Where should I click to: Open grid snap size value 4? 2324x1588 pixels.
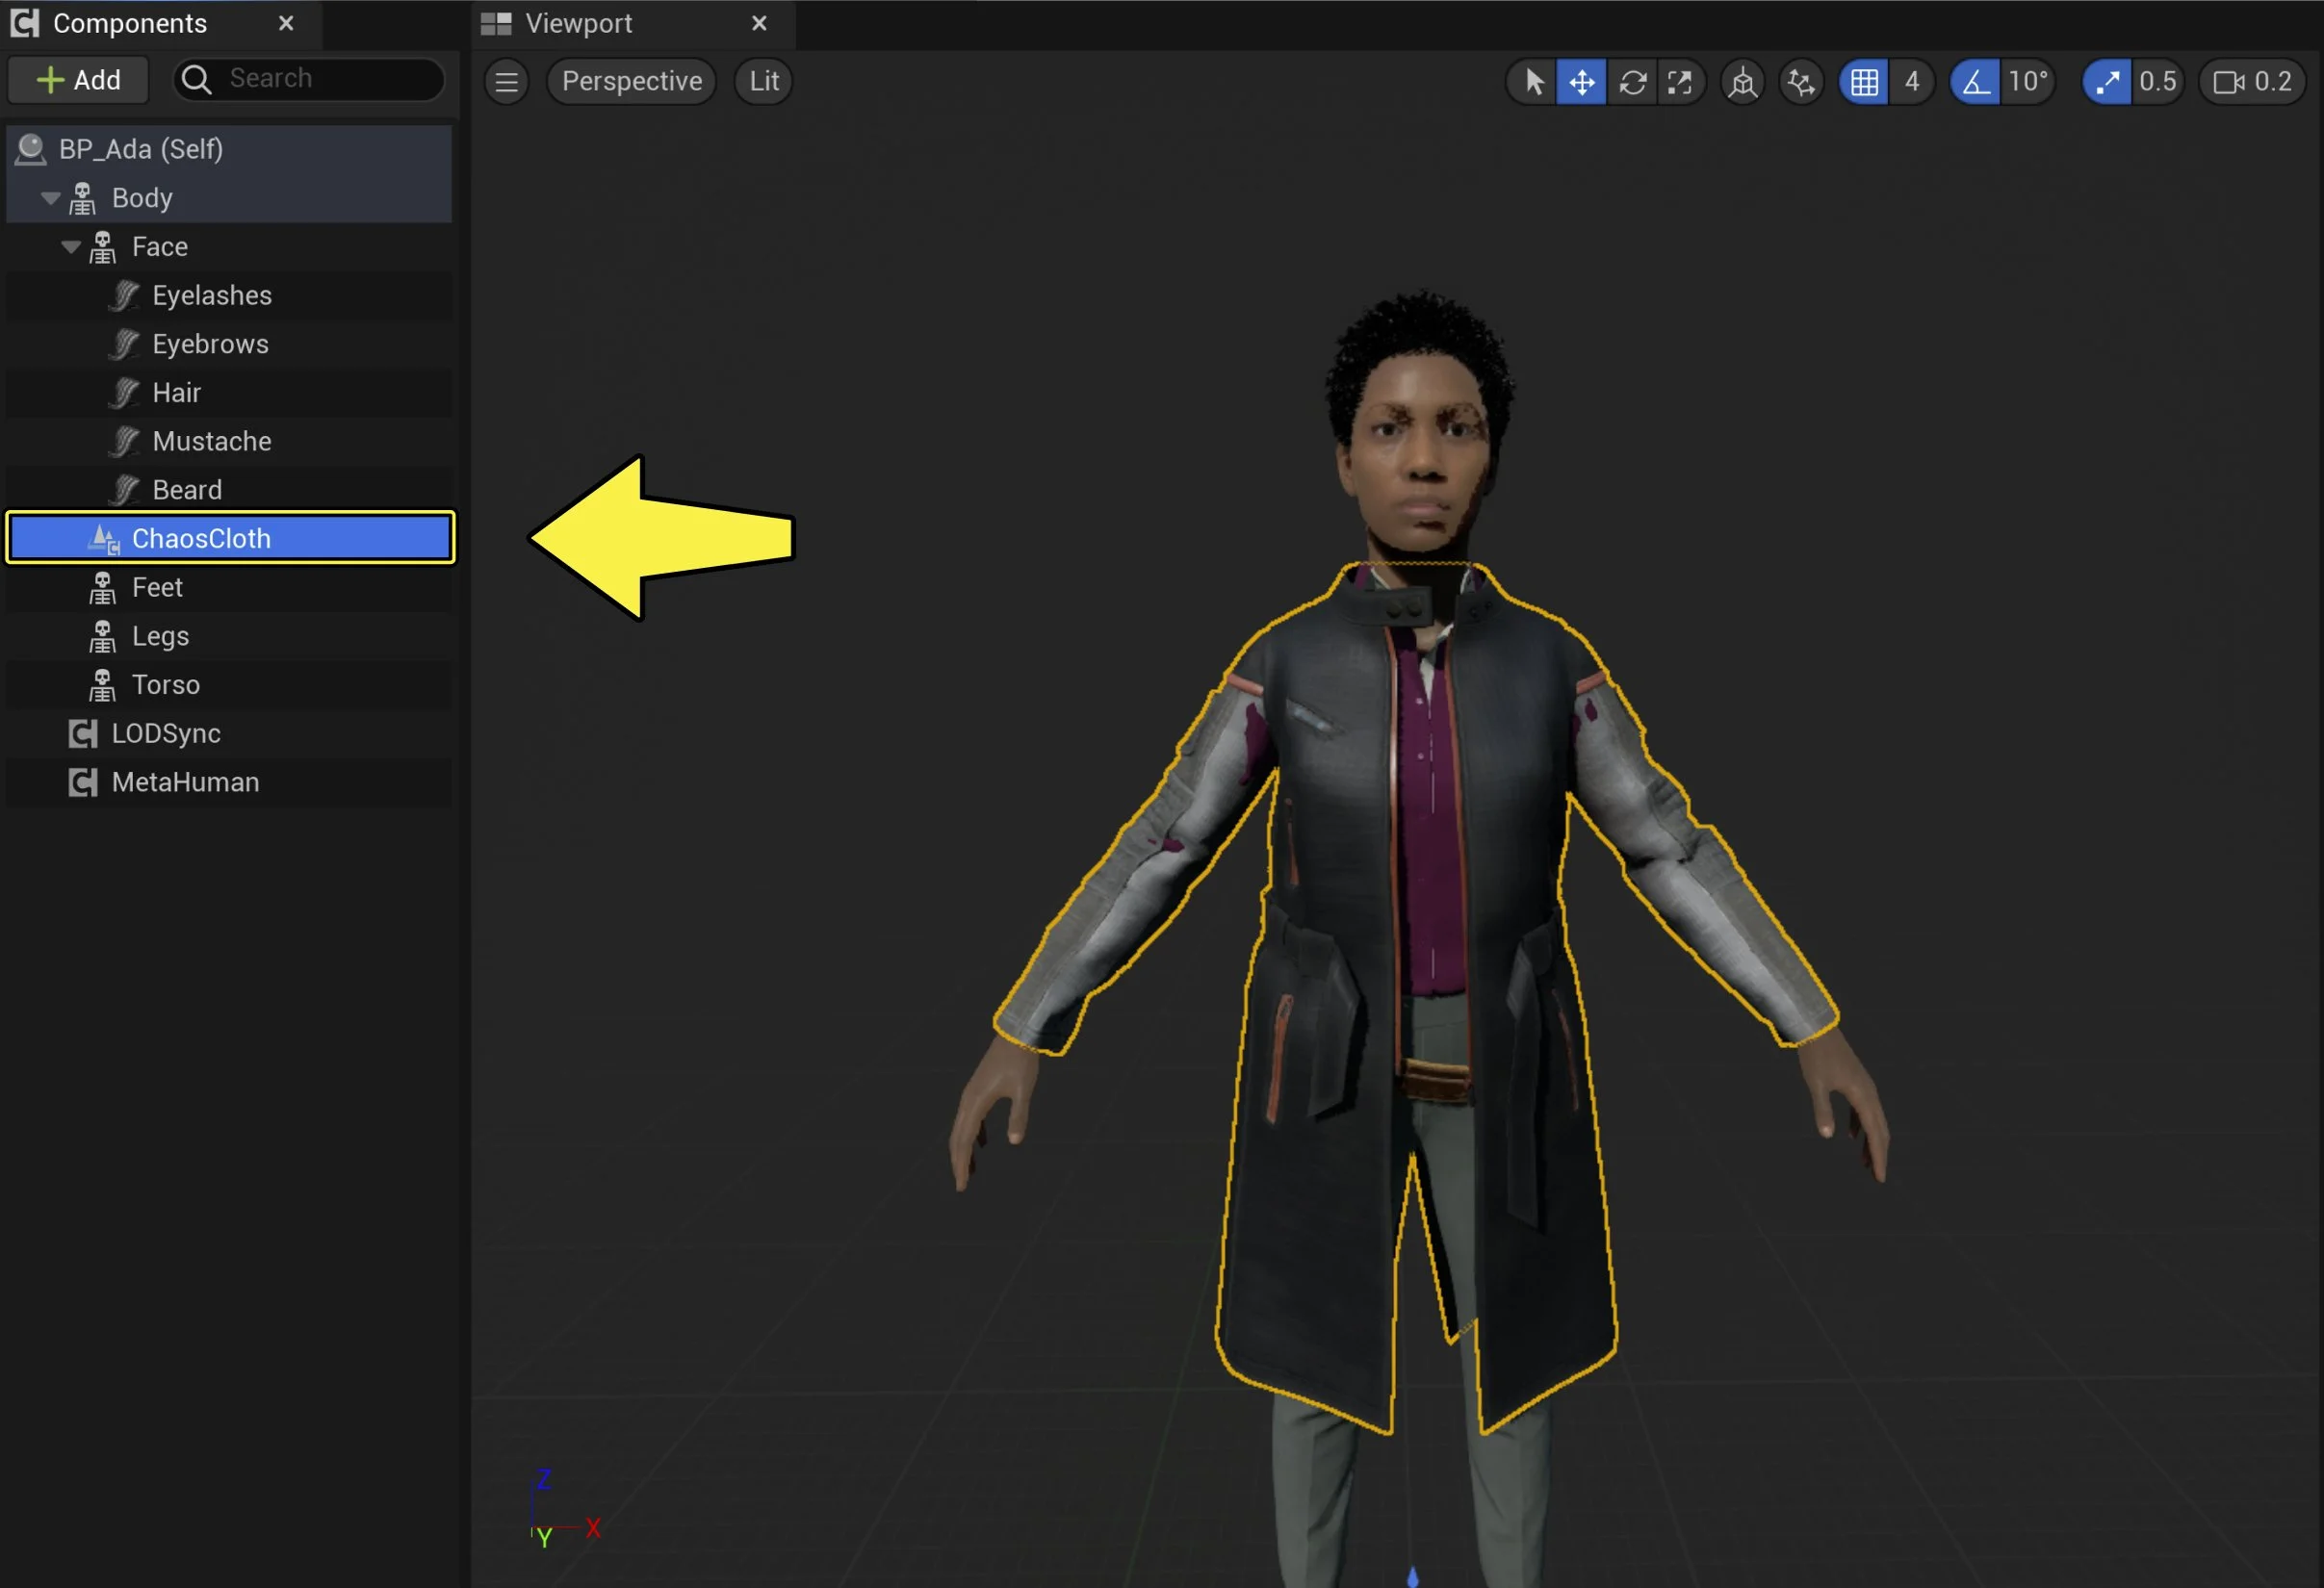(x=1911, y=81)
